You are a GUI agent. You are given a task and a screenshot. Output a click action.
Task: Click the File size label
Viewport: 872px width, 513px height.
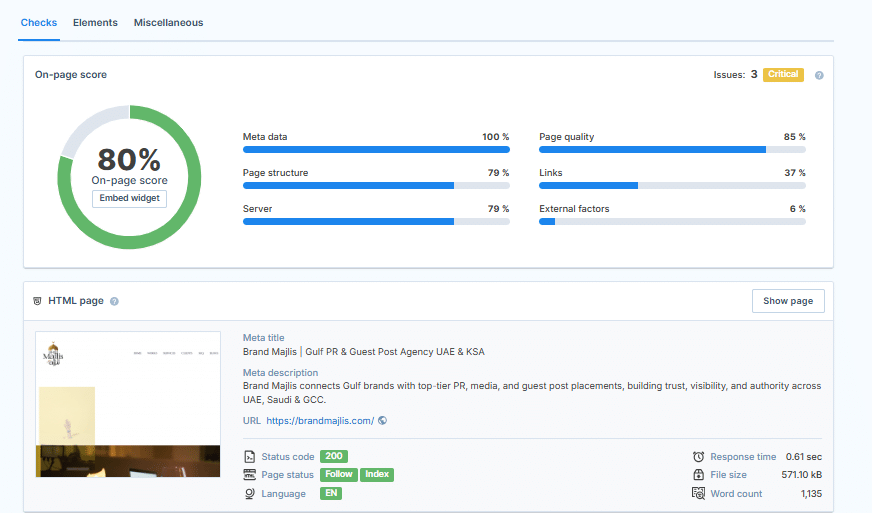(729, 475)
